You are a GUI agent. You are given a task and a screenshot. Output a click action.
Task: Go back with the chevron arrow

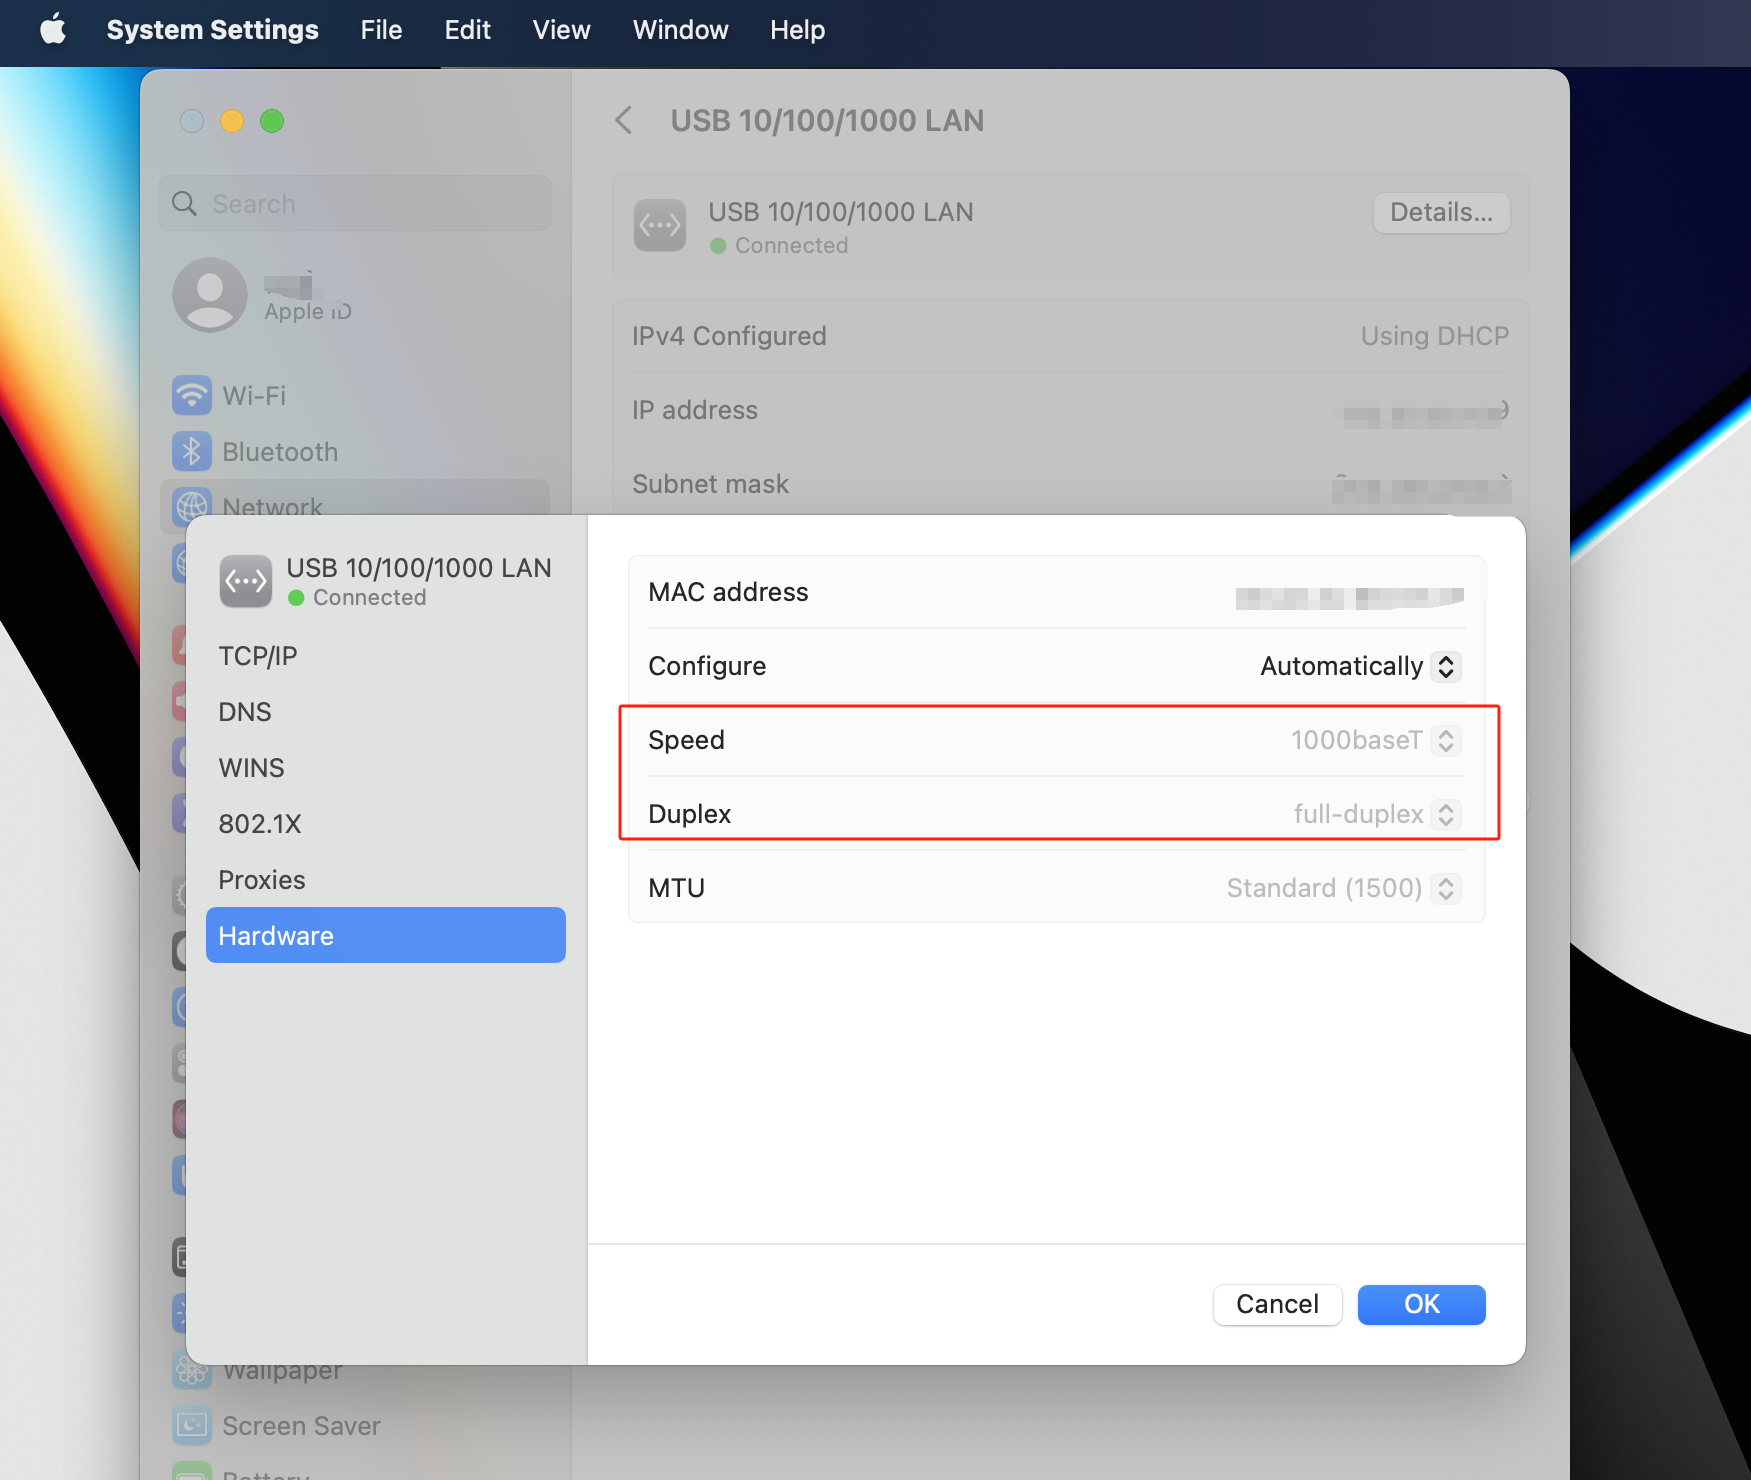click(624, 121)
